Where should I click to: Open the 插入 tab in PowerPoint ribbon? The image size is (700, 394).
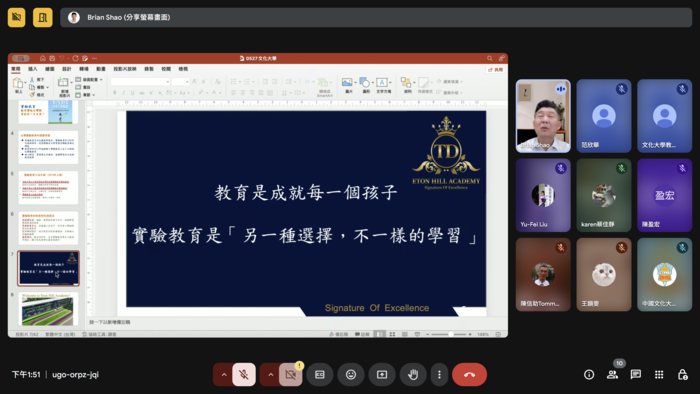33,69
